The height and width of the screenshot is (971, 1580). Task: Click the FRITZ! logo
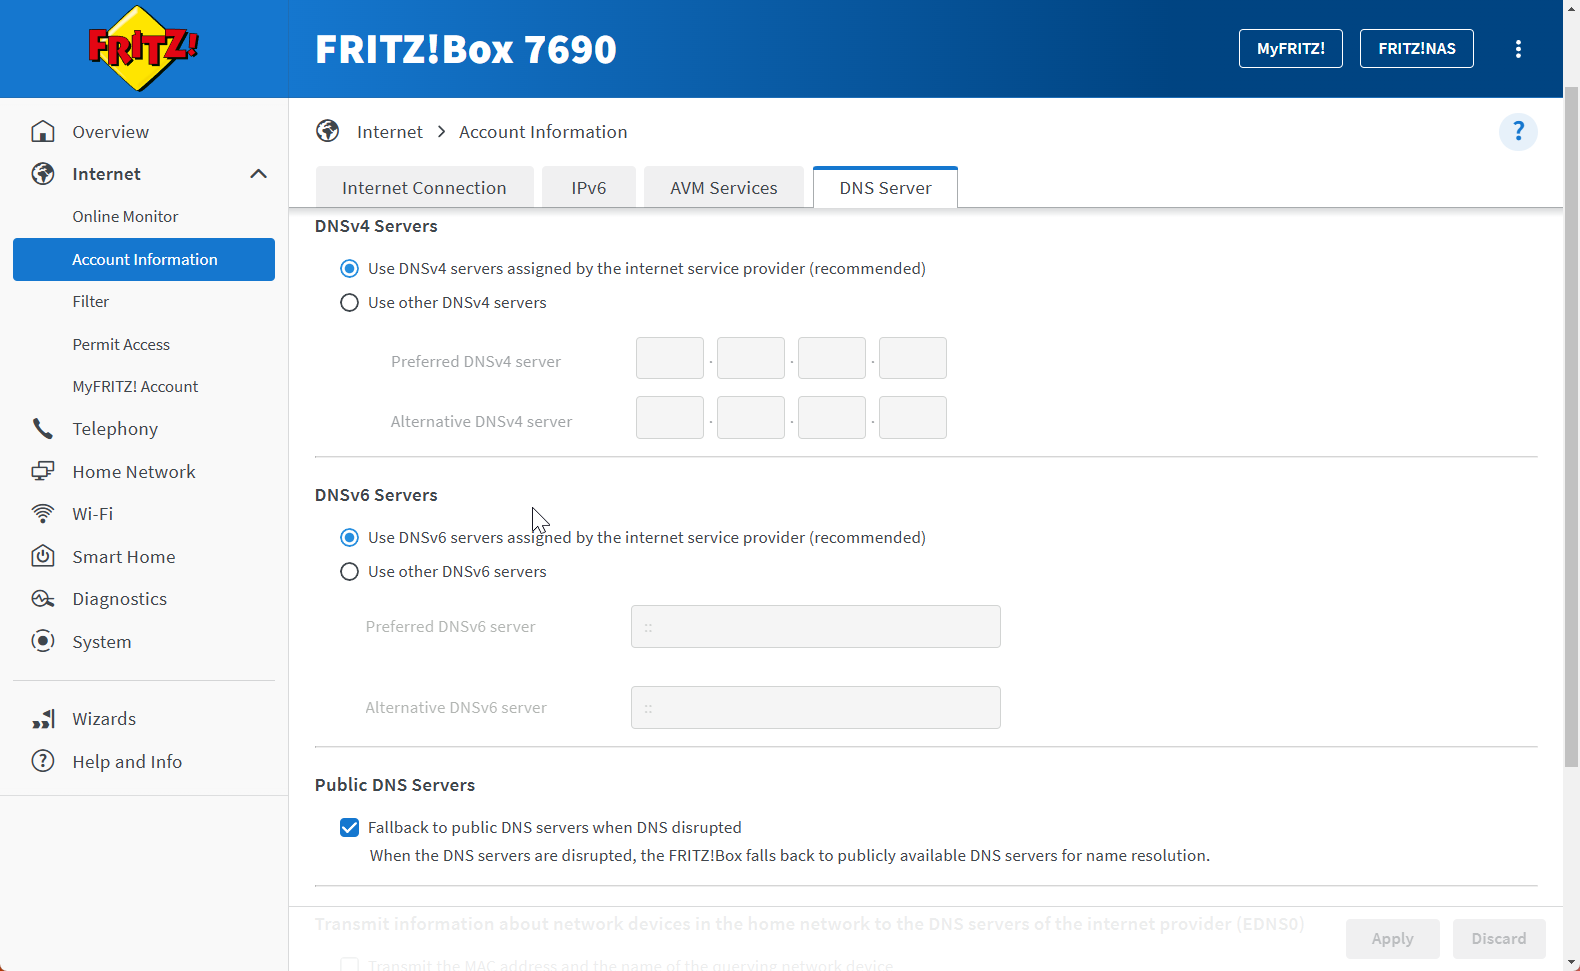click(x=143, y=49)
